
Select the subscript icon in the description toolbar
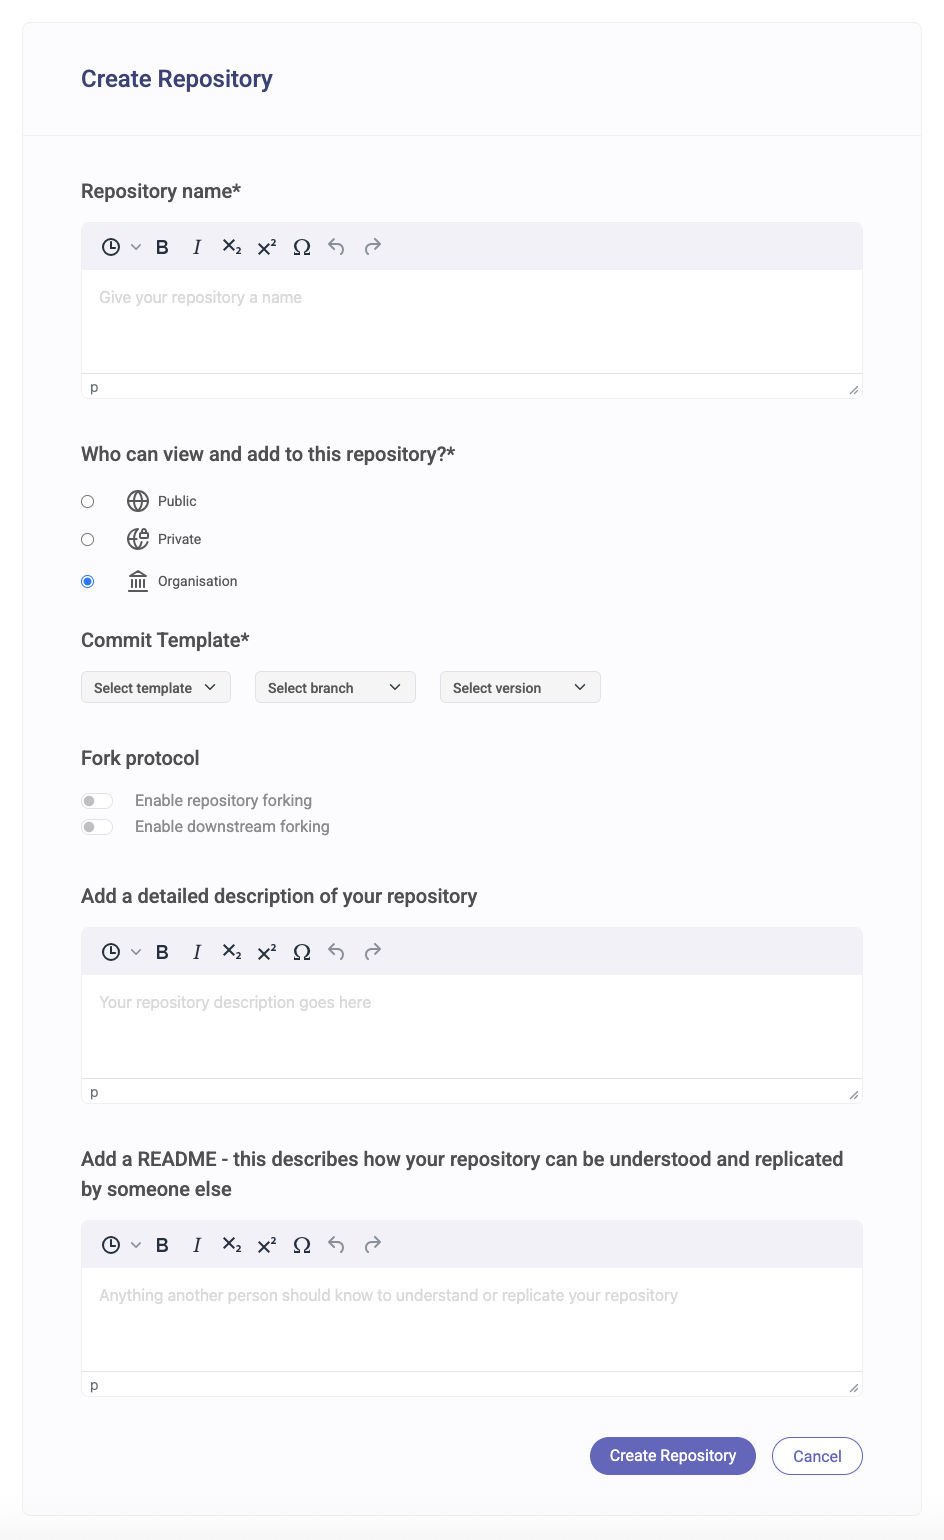(231, 952)
